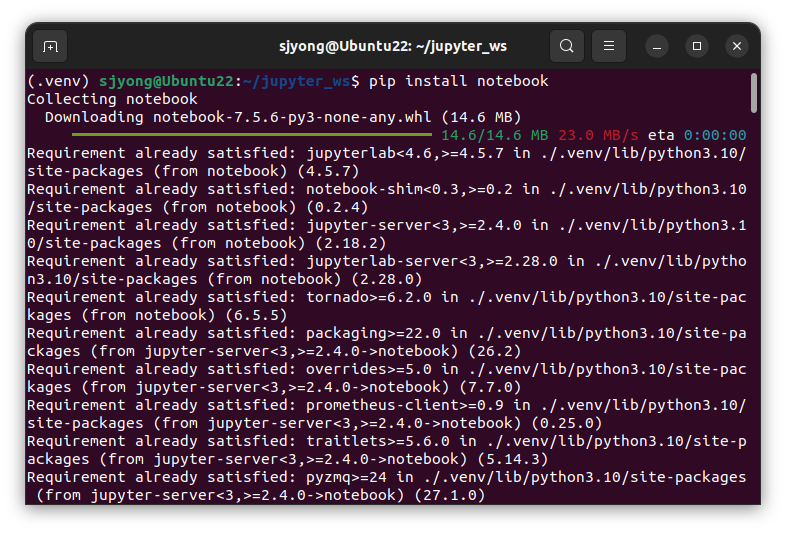Minimize the terminal window

click(x=657, y=46)
